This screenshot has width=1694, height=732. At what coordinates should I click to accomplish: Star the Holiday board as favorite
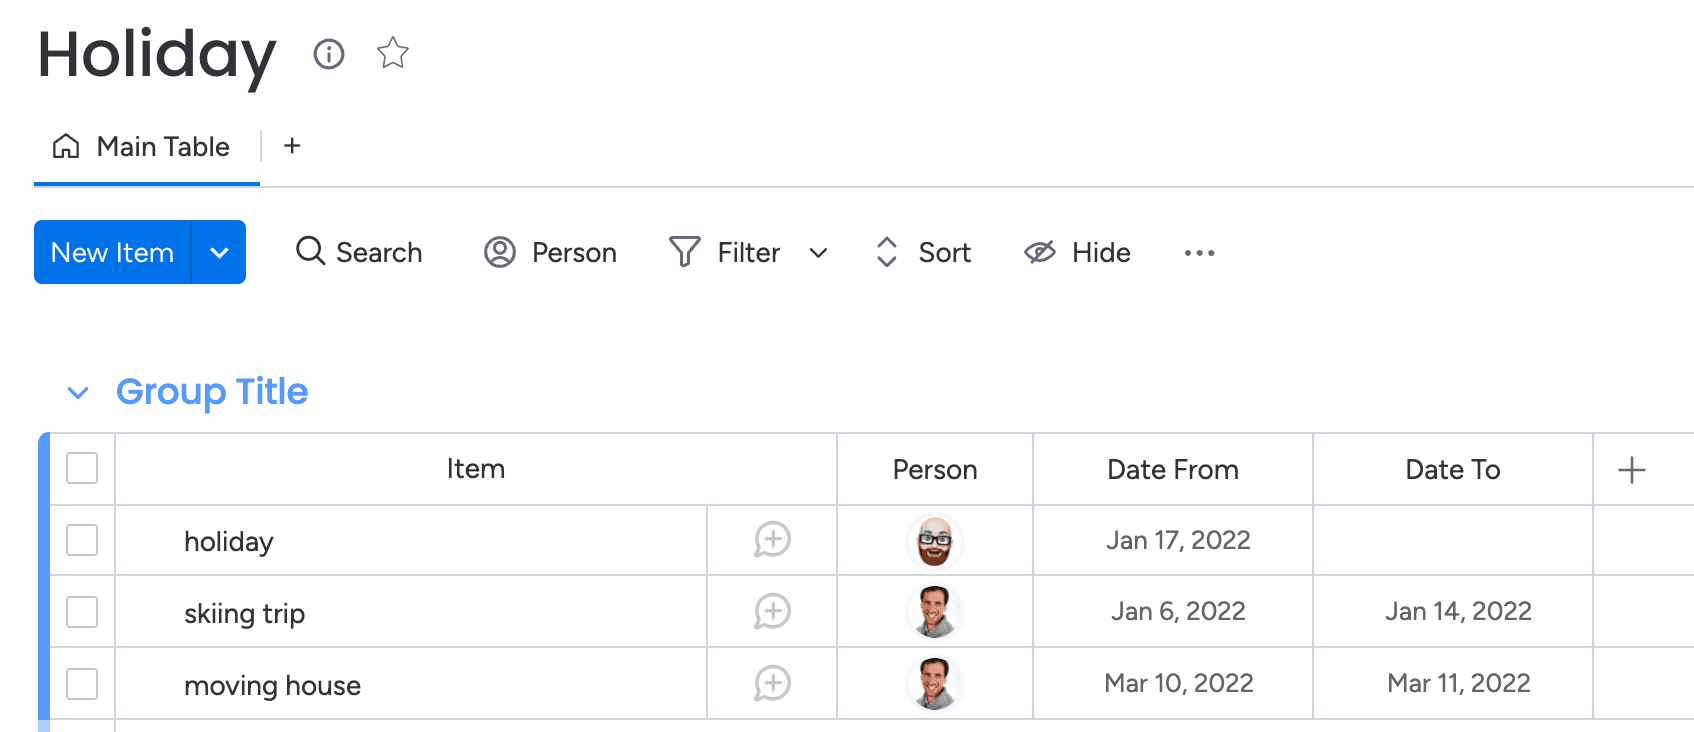[393, 53]
